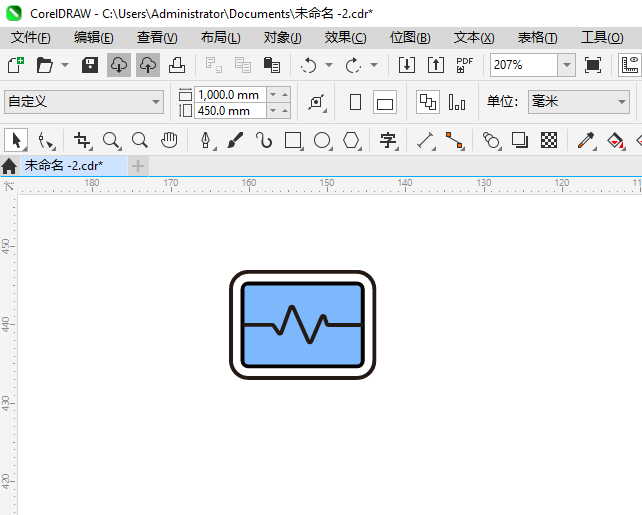Select the Pen curve tool
Viewport: 642px width, 515px height.
pos(206,140)
